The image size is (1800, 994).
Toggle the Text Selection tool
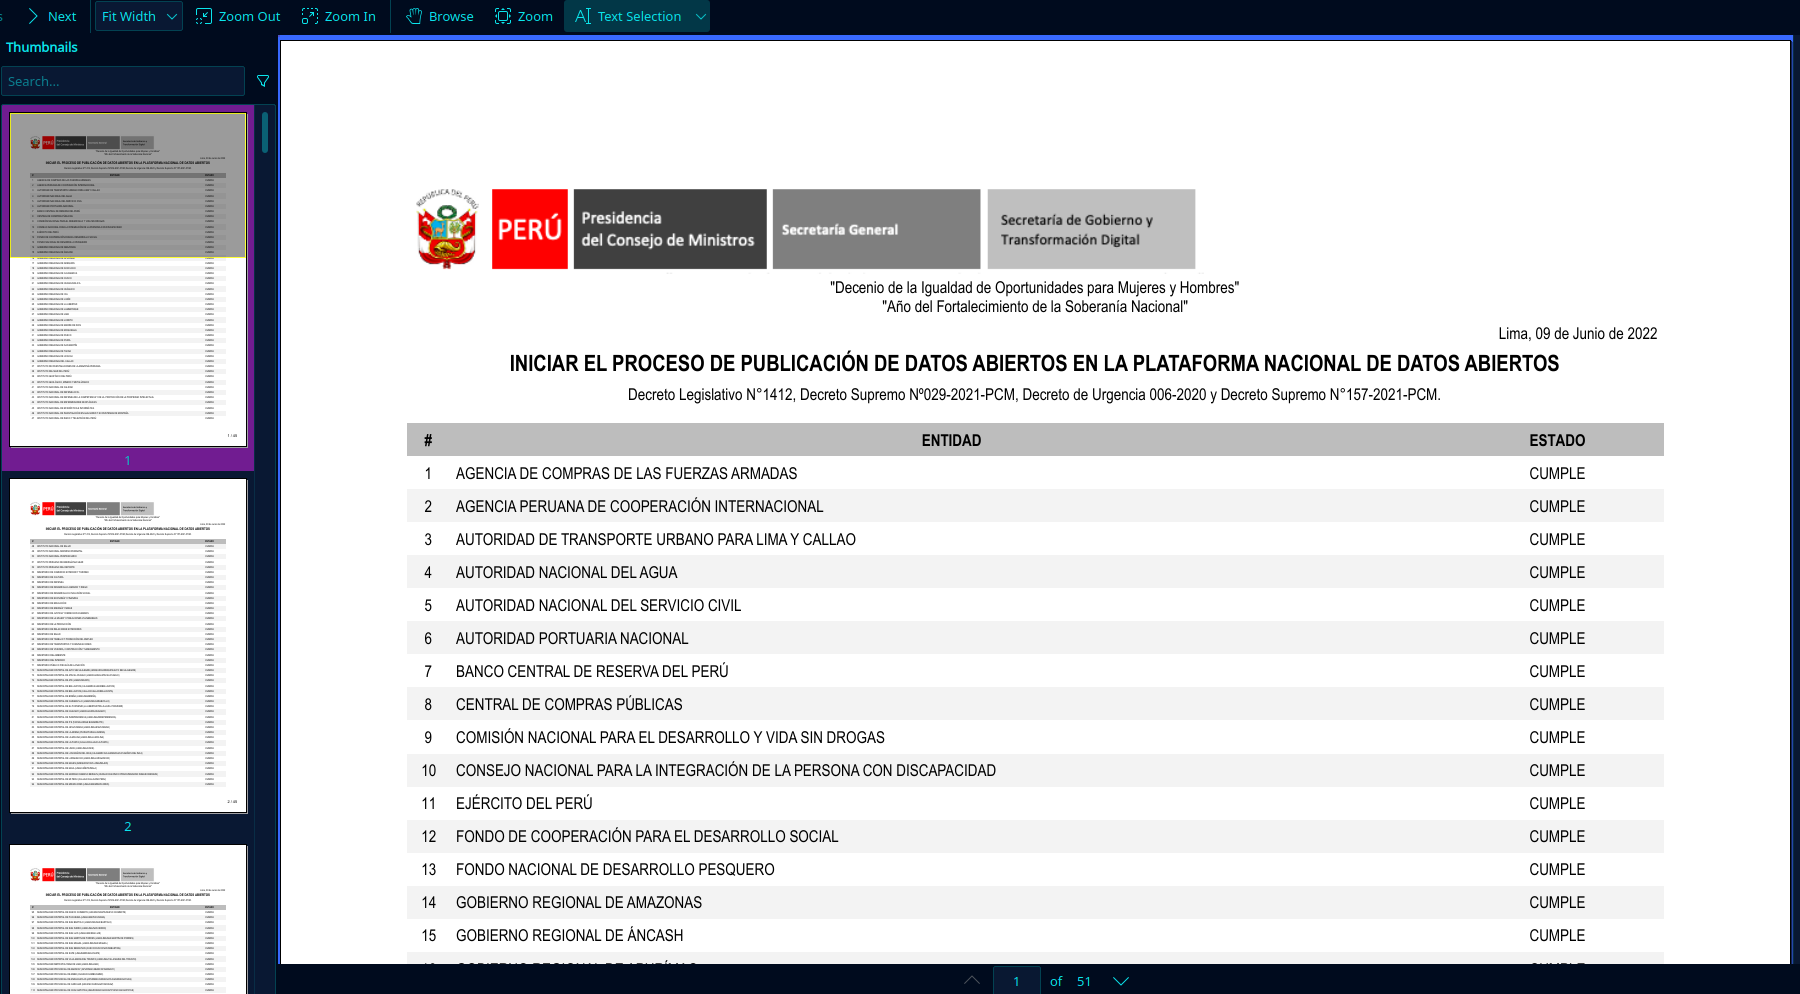click(x=628, y=16)
